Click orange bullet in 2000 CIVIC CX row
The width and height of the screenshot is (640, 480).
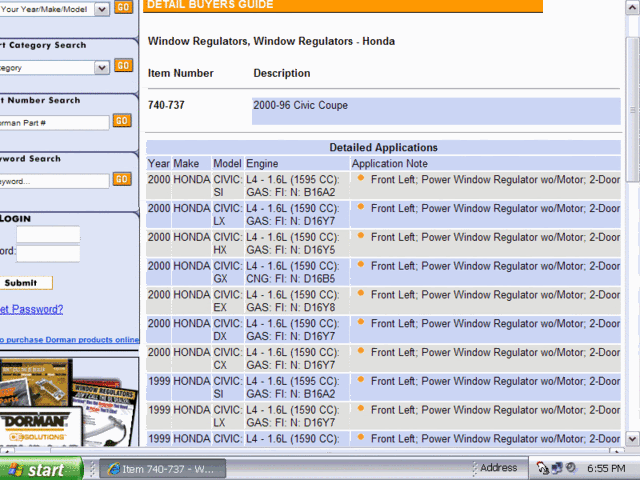pos(361,350)
